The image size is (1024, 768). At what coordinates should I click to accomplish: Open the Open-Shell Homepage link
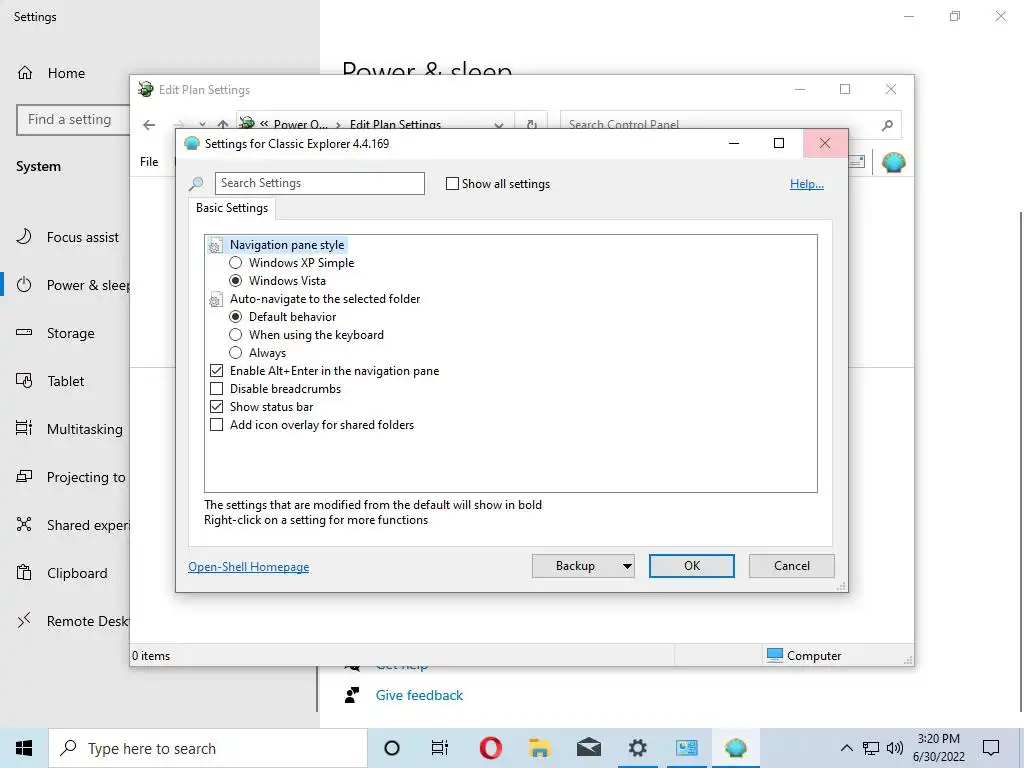coord(248,567)
